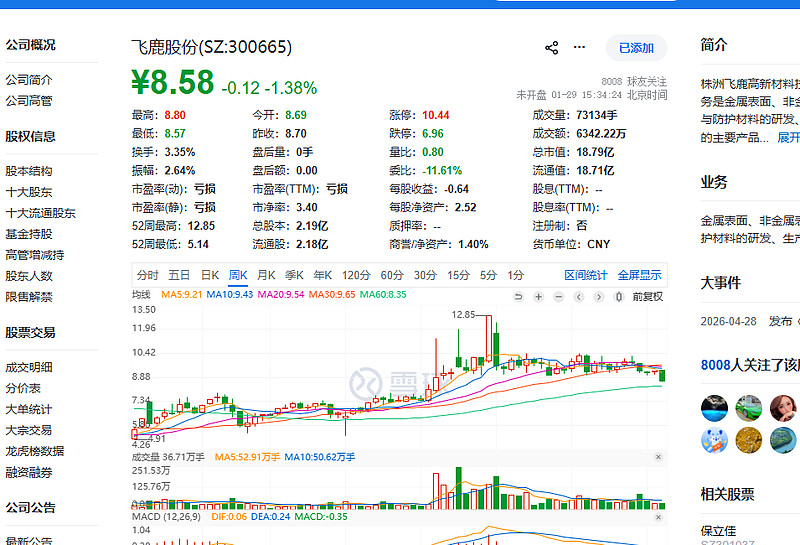Viewport: 800px width, 545px height.
Task: Open the woman portrait follower avatar
Action: [x=783, y=408]
